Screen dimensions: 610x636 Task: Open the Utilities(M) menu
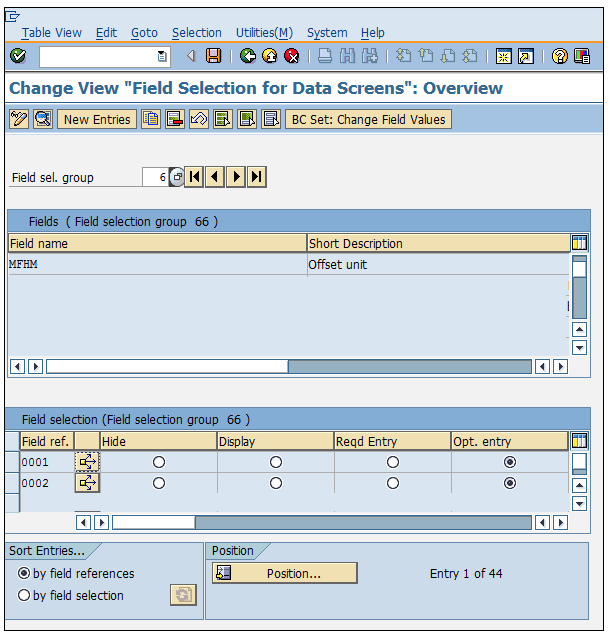[x=264, y=33]
